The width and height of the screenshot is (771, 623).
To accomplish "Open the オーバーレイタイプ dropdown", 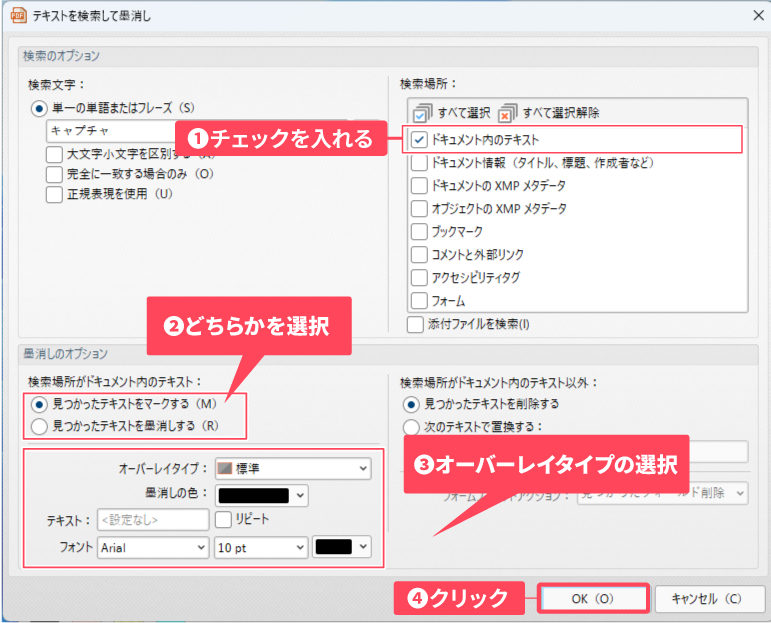I will (x=292, y=467).
